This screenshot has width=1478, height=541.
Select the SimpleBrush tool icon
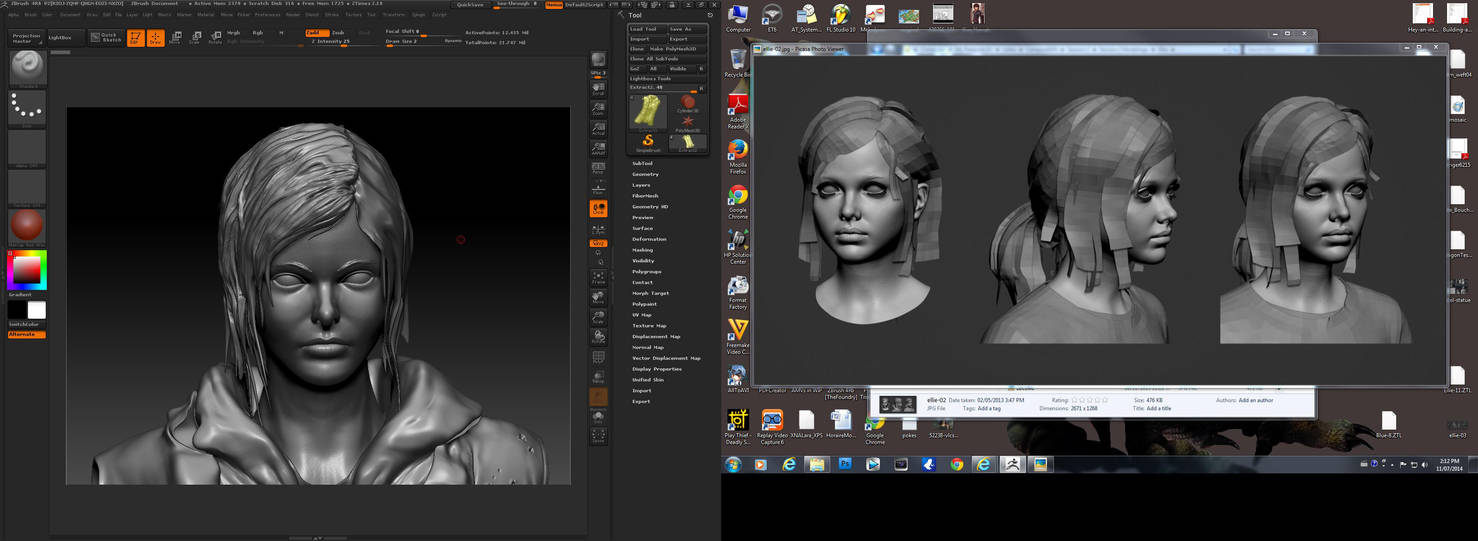[648, 142]
